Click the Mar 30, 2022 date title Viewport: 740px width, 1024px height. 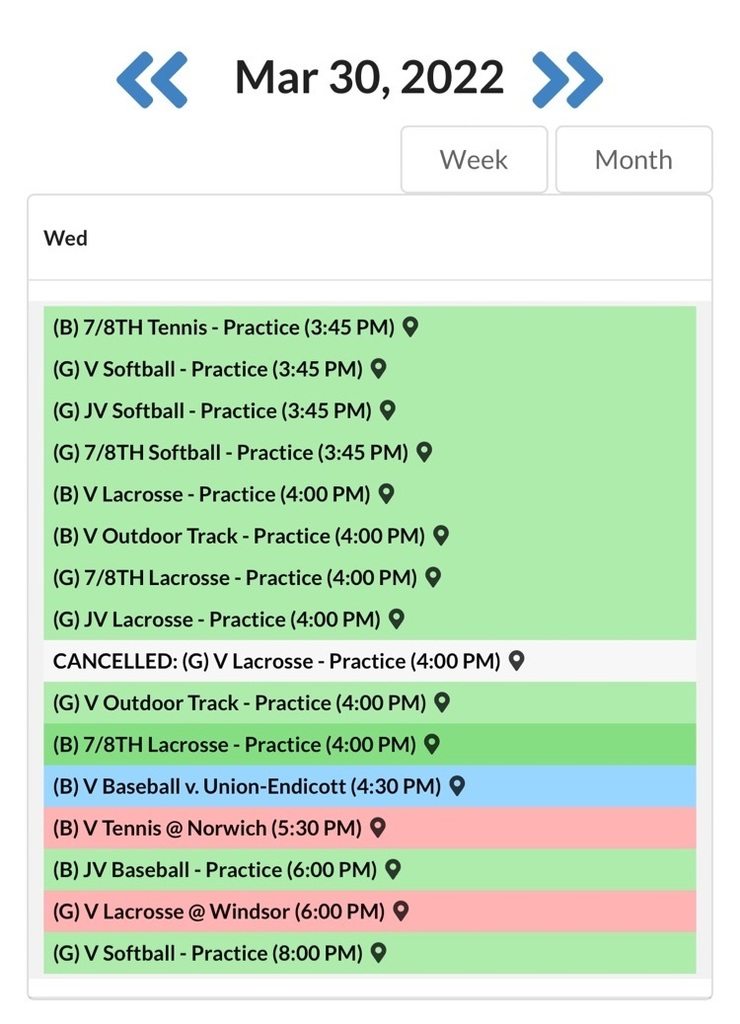click(x=368, y=76)
